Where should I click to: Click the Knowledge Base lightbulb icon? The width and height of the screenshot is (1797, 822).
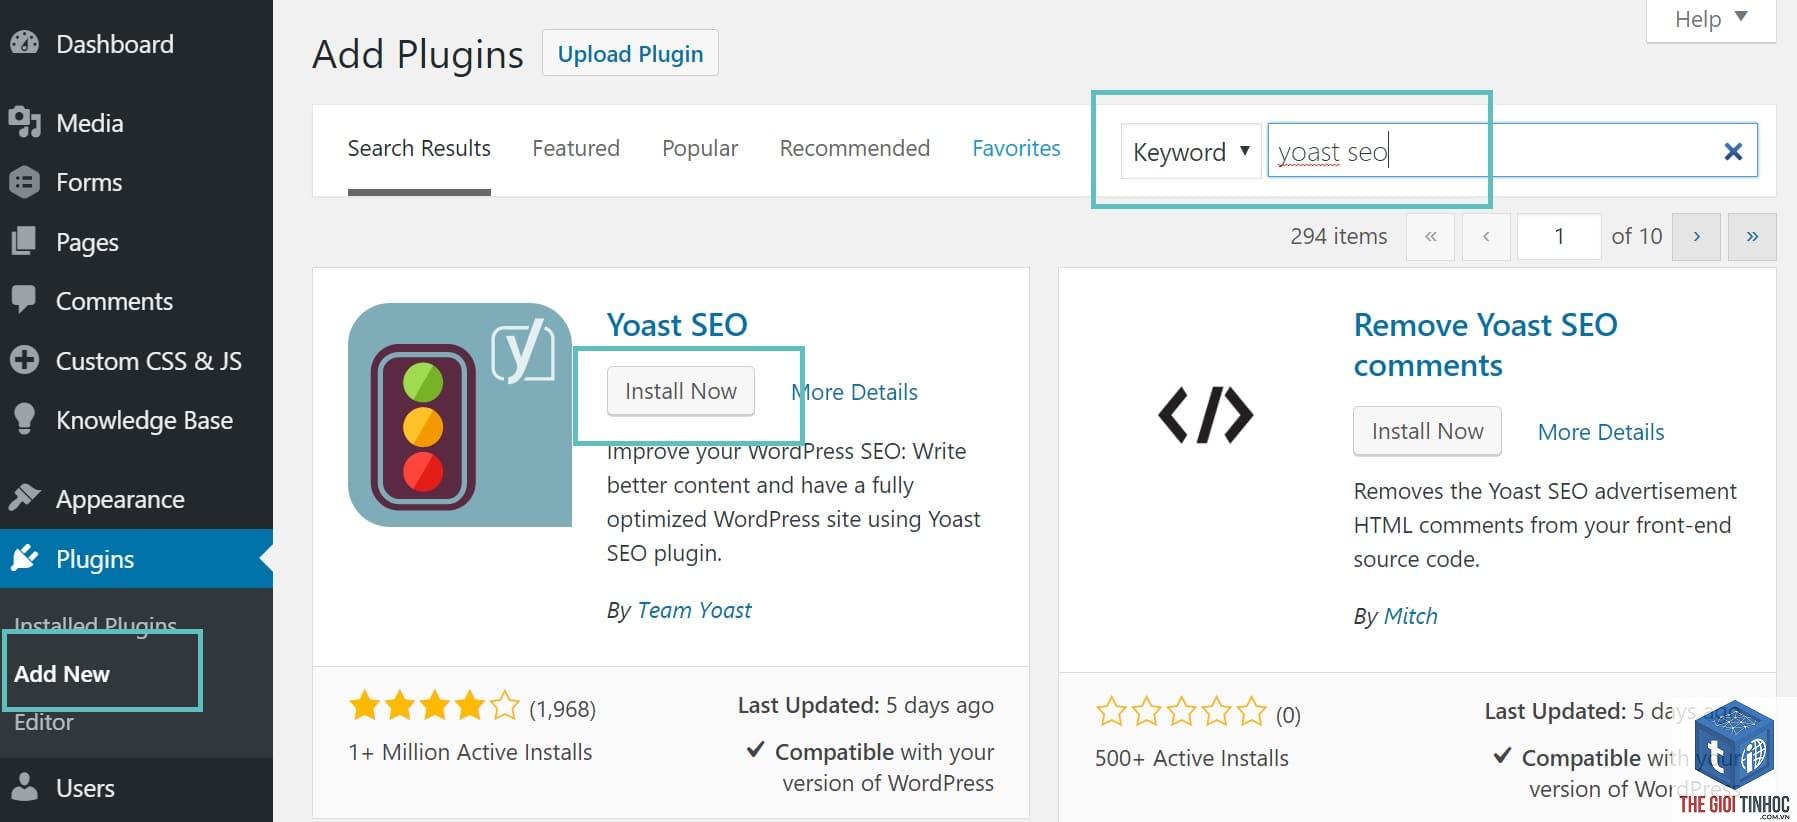point(24,419)
